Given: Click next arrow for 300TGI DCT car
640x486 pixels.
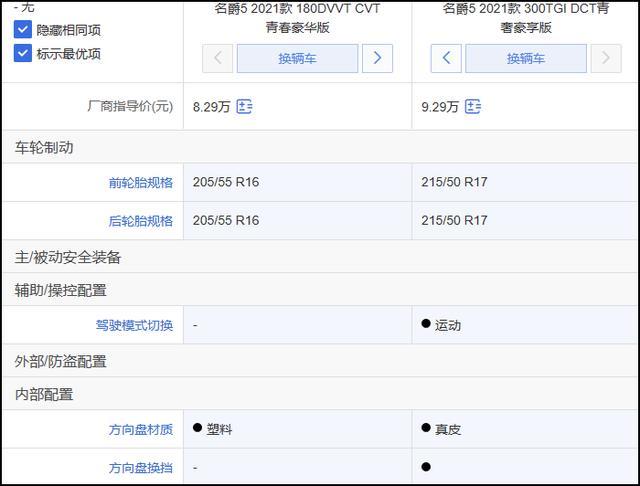Looking at the screenshot, I should point(606,58).
